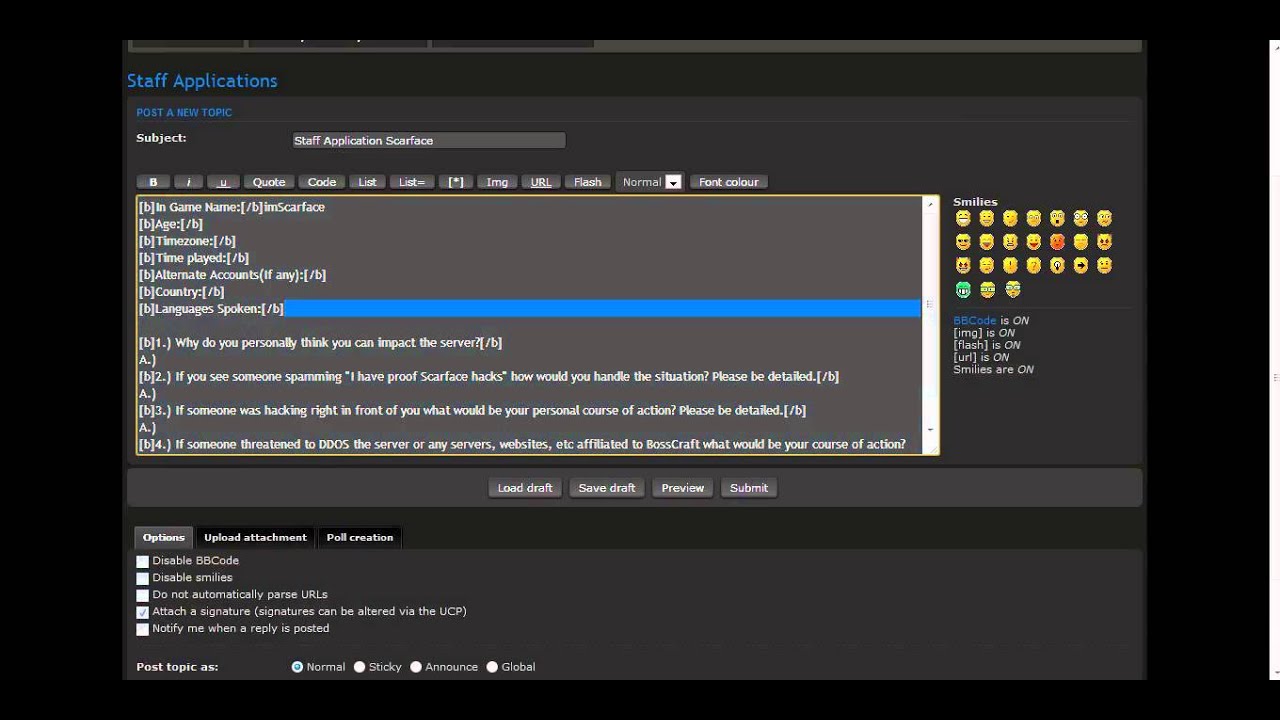Insert the Geek glasses smiley
The height and width of the screenshot is (720, 1280).
pyautogui.click(x=988, y=290)
